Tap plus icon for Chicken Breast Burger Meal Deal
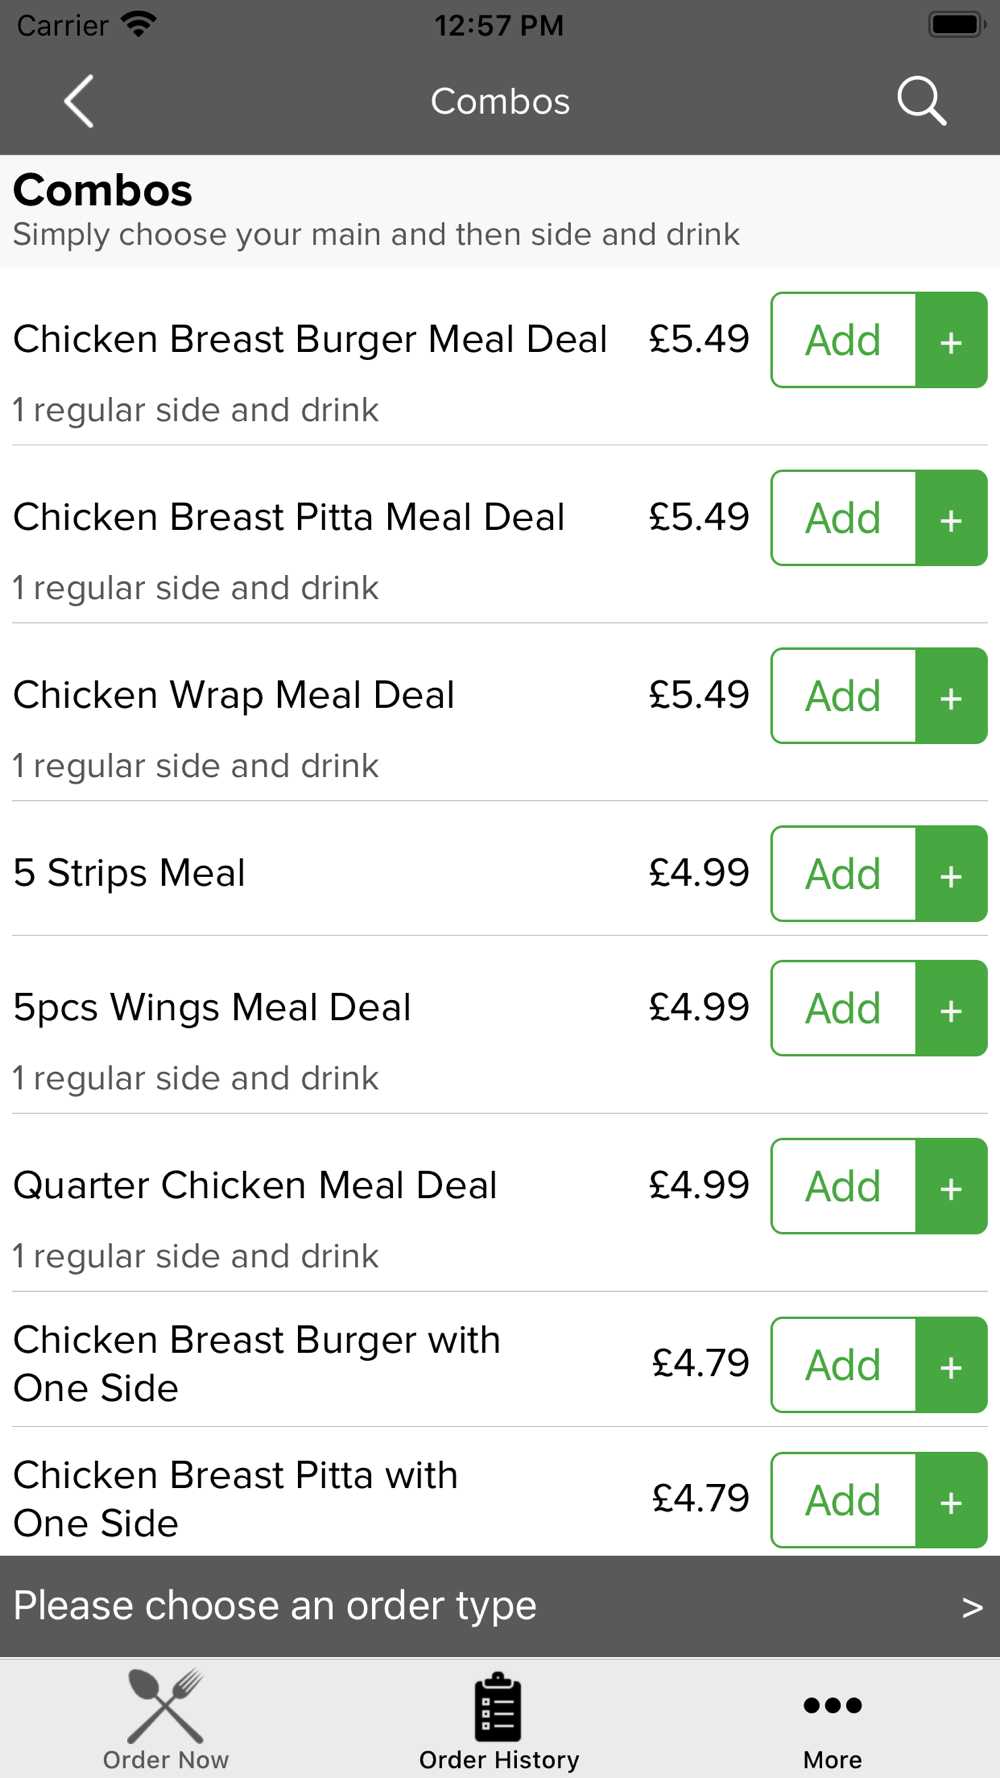 [951, 340]
